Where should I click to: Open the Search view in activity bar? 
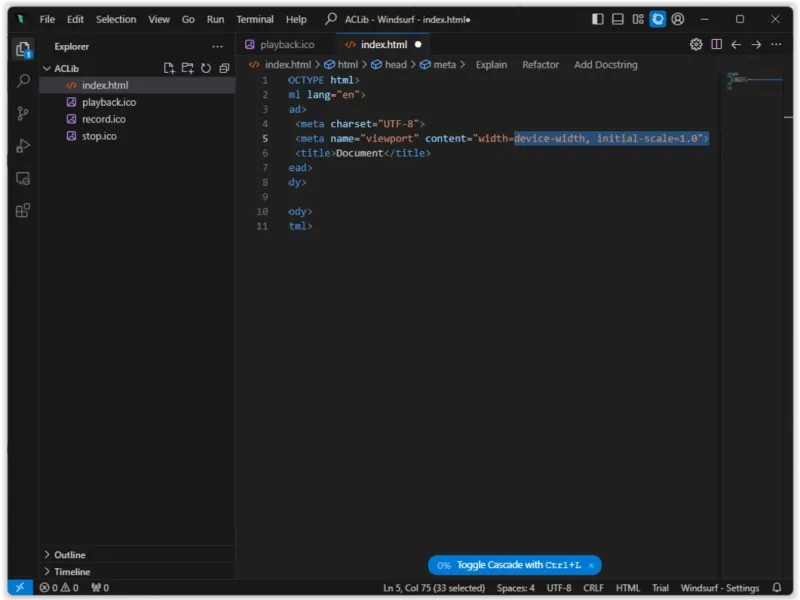click(23, 81)
